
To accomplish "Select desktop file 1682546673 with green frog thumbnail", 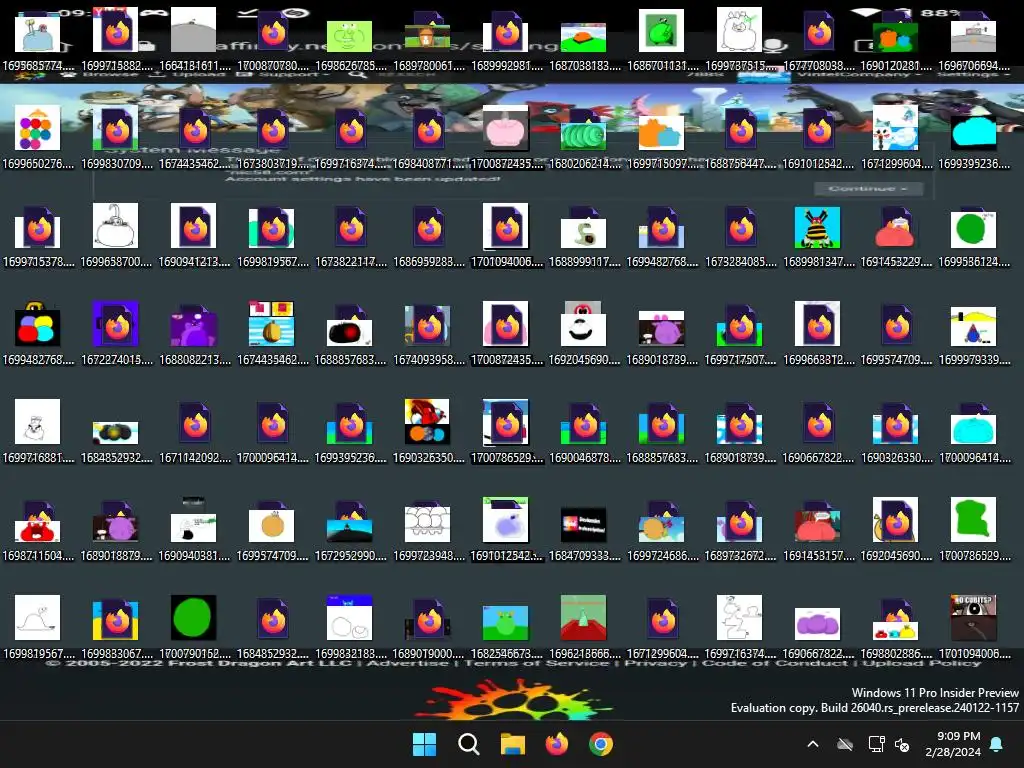I will tap(506, 628).
